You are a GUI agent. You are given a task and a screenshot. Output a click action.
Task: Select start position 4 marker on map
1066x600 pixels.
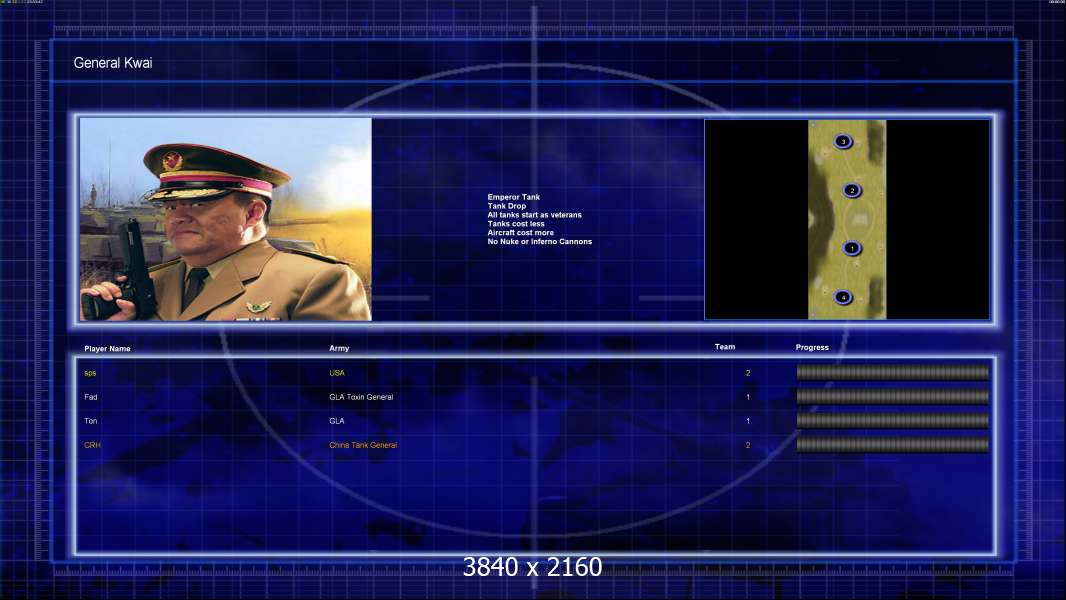pyautogui.click(x=843, y=297)
